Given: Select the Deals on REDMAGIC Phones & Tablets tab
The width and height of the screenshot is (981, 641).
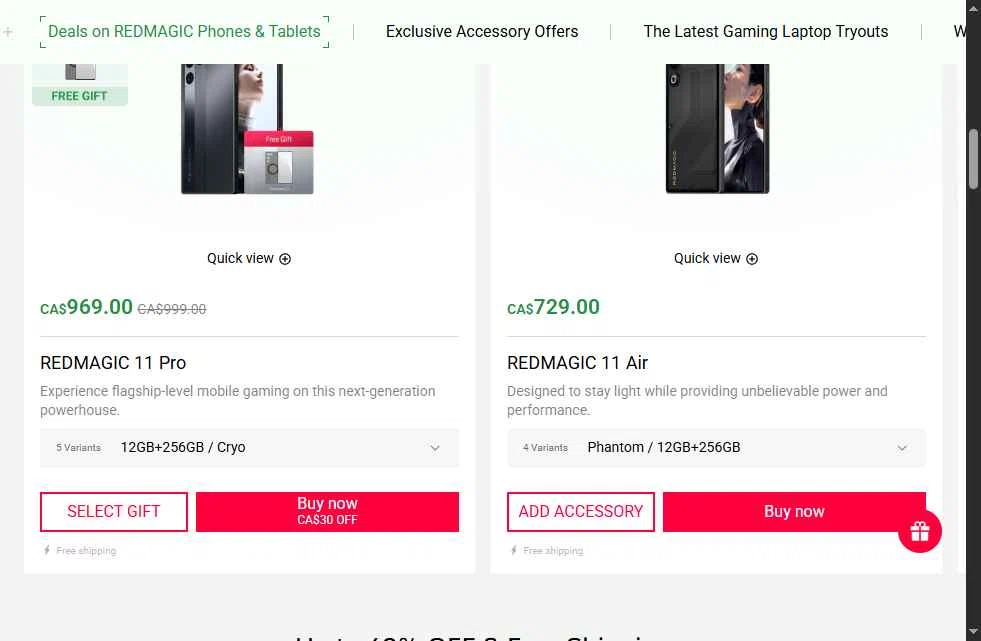Looking at the screenshot, I should coord(184,32).
